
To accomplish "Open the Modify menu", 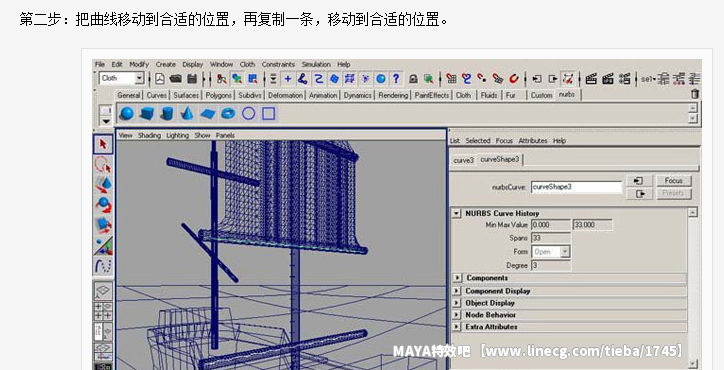I will (139, 64).
